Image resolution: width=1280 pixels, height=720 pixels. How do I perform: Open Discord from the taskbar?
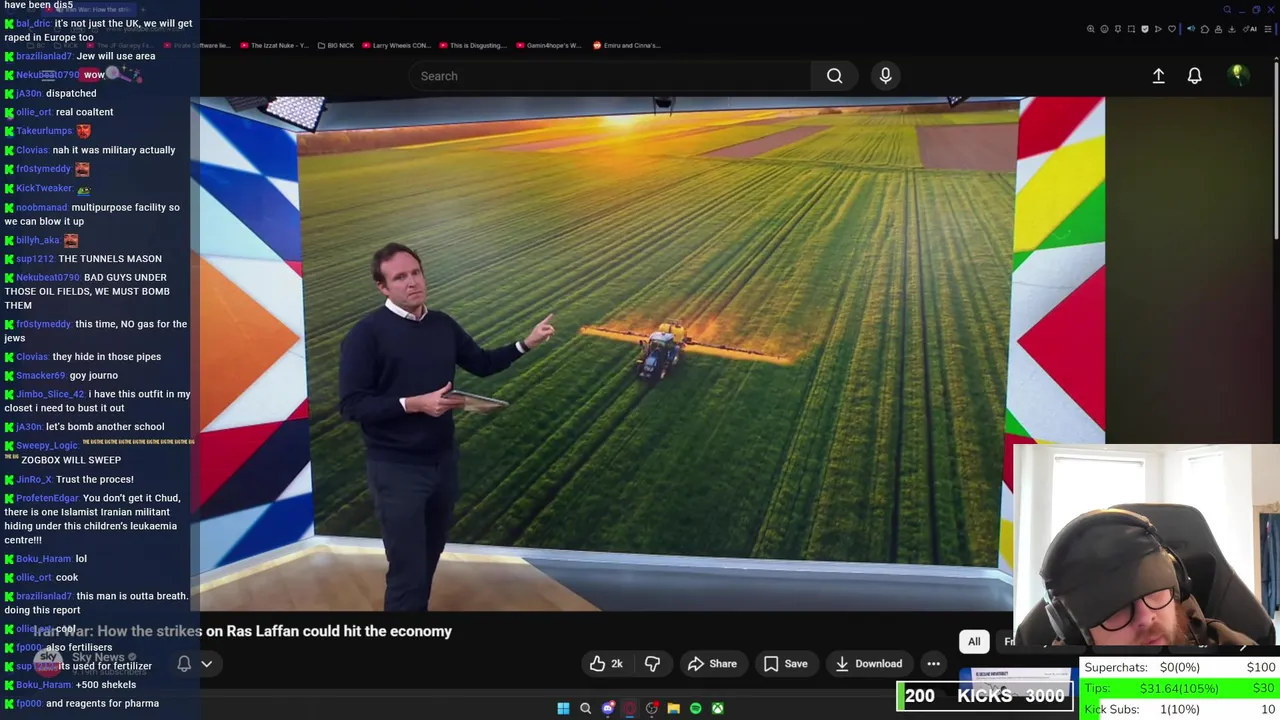pos(608,708)
